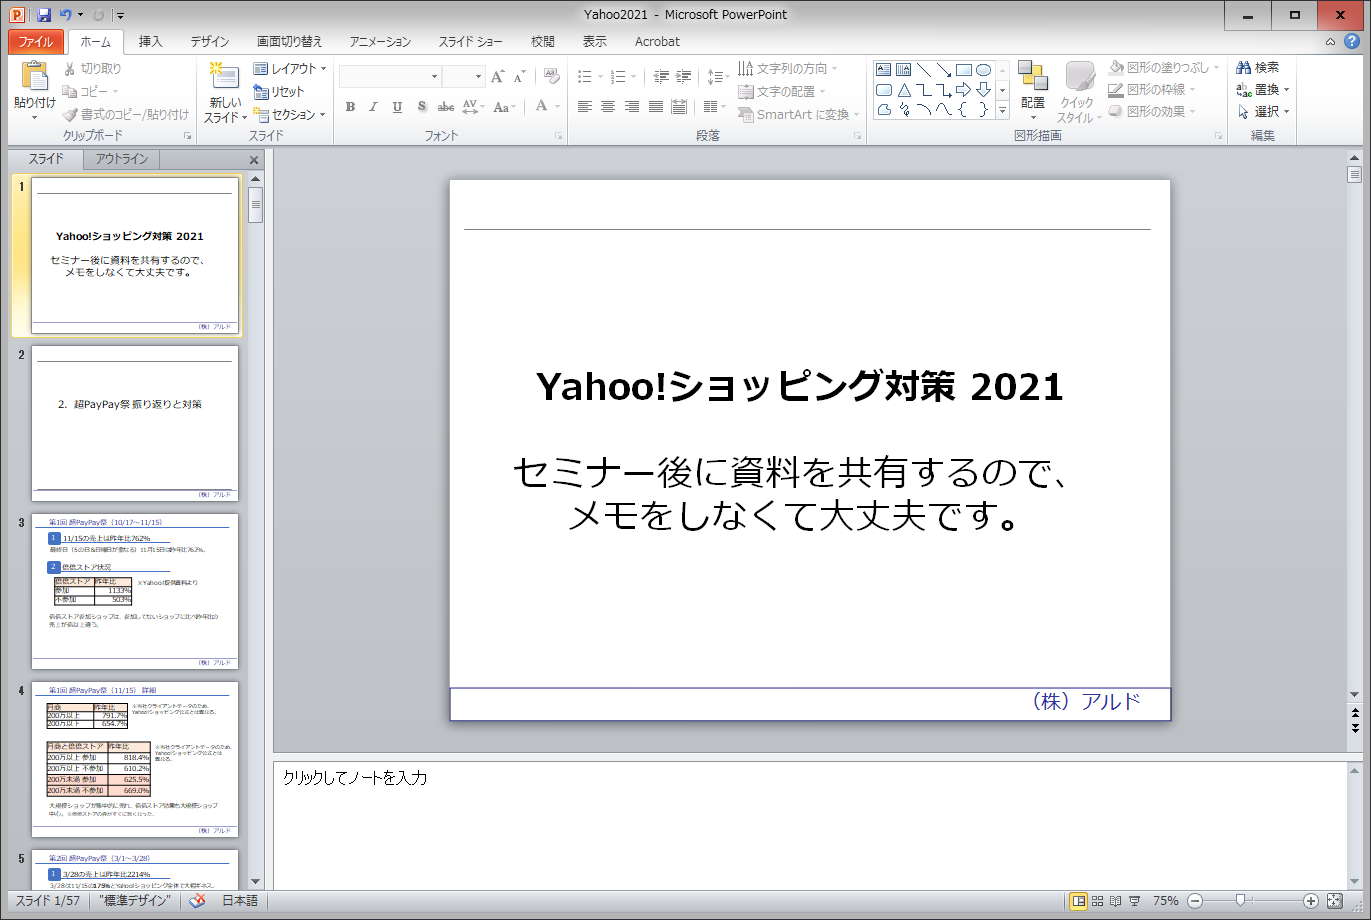Select the oval shape in shapes gallery
Image resolution: width=1371 pixels, height=920 pixels.
984,70
